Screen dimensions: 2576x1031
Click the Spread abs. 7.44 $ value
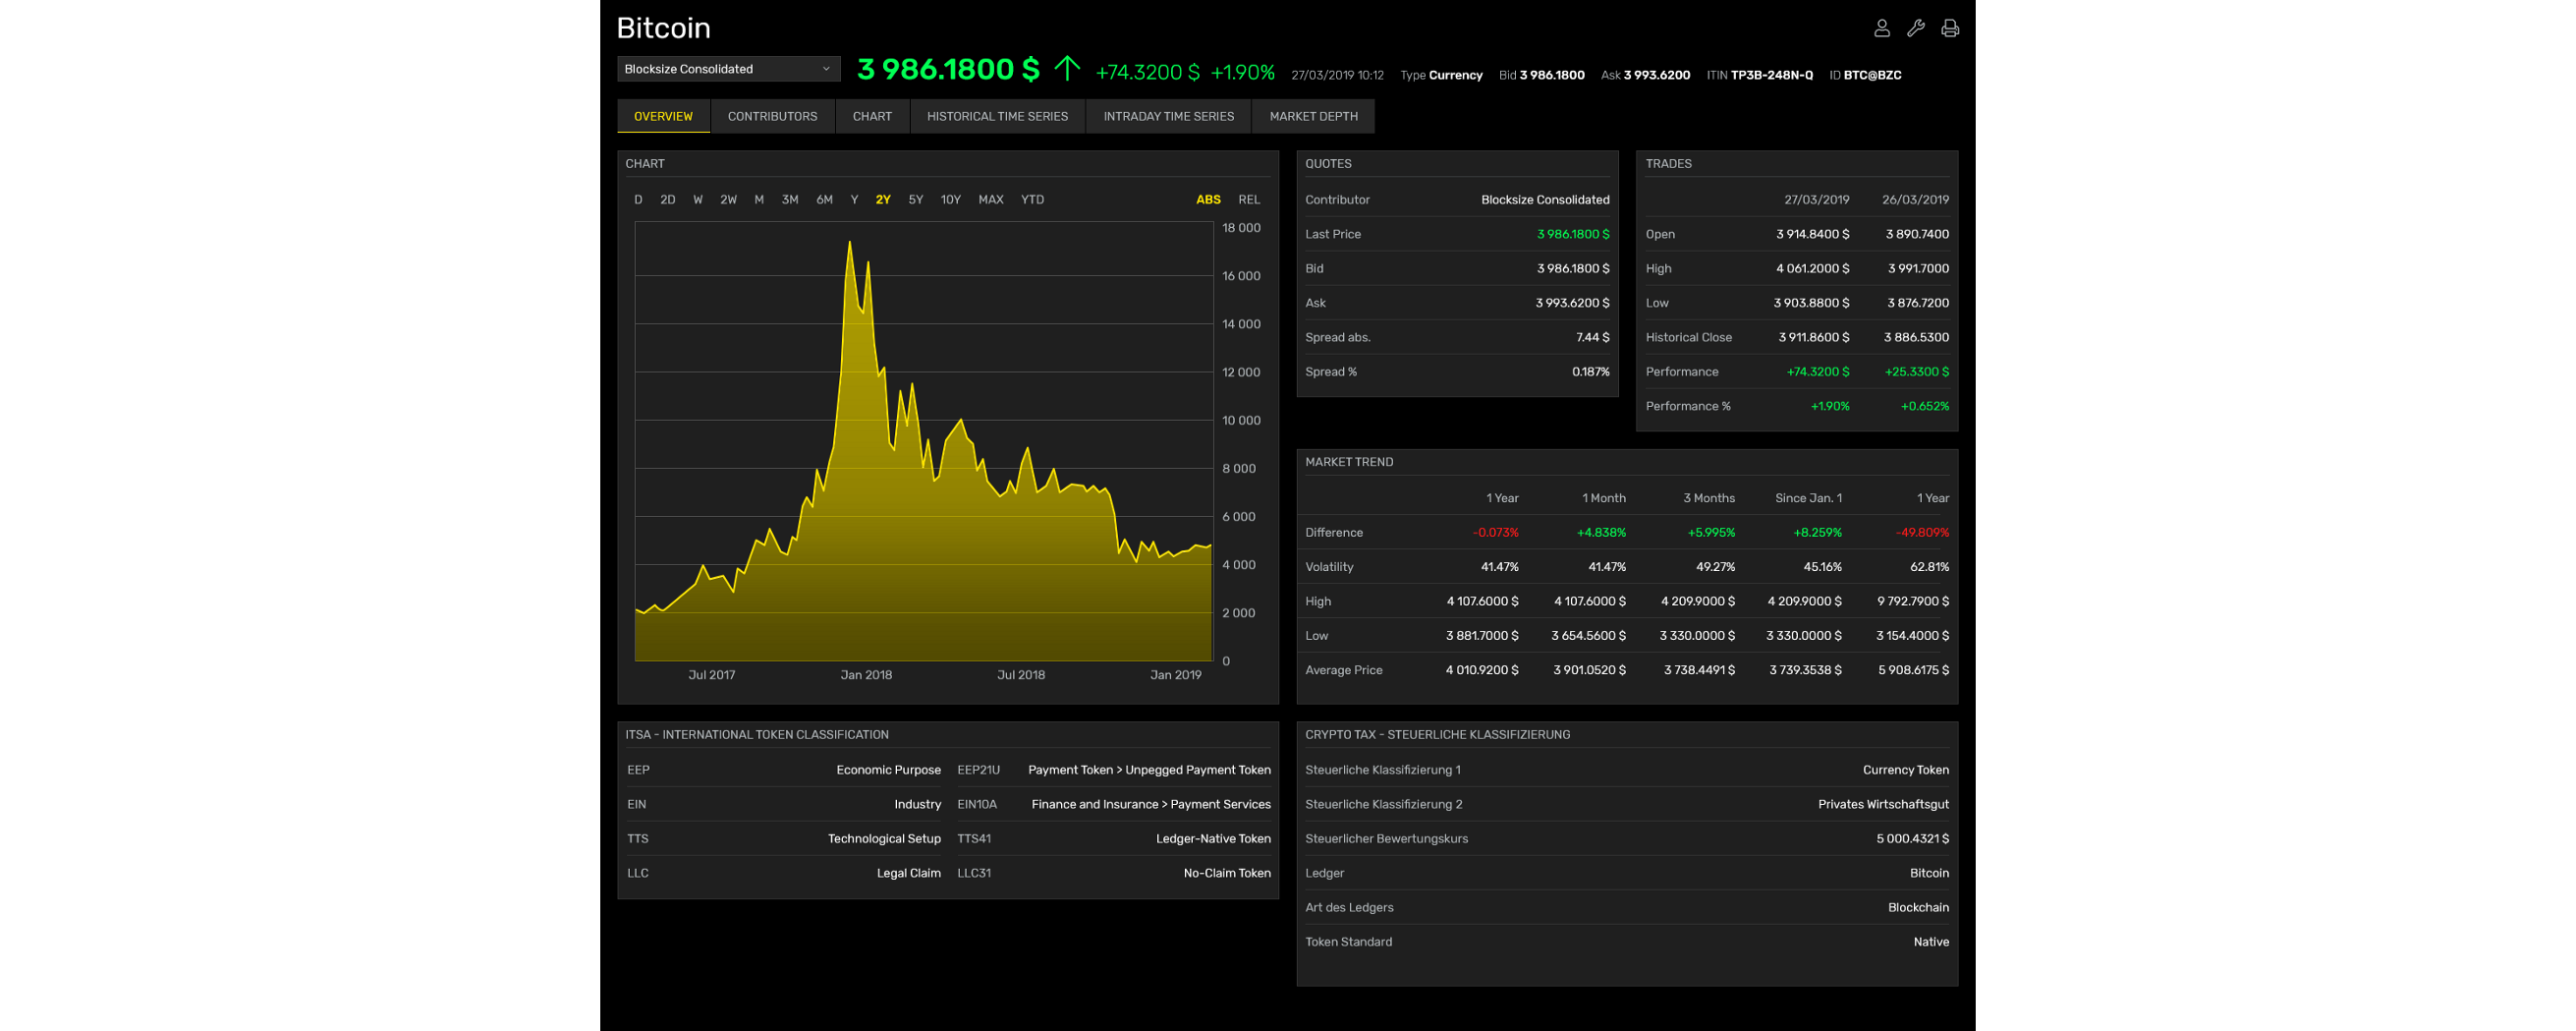(x=1592, y=338)
